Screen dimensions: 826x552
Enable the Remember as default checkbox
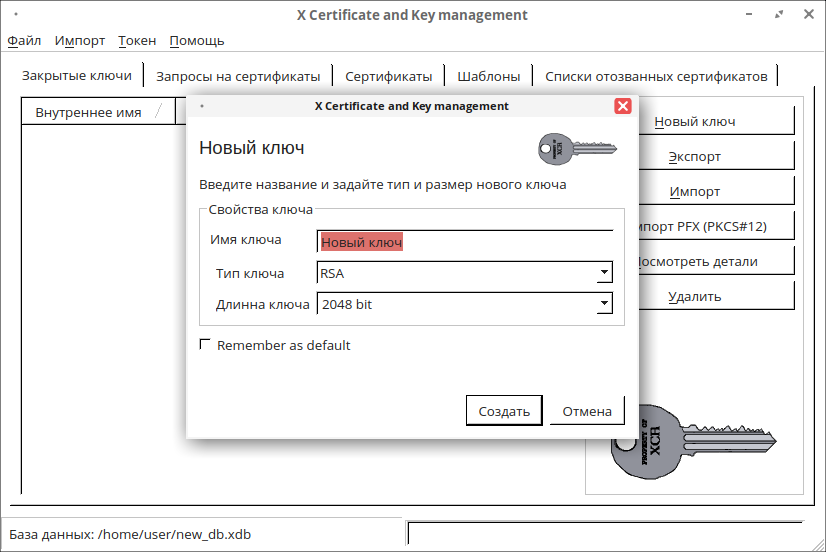coord(206,345)
